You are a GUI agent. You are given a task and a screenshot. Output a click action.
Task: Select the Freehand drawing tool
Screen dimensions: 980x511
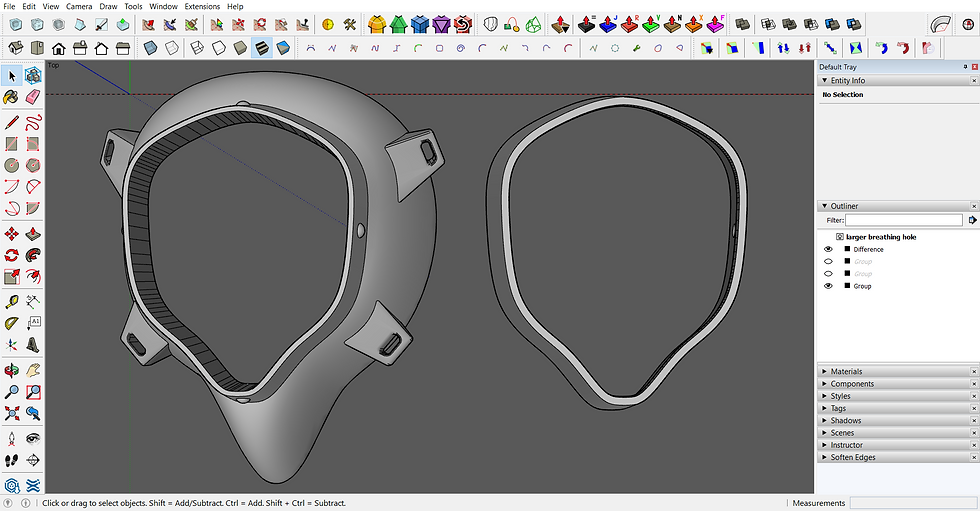coord(33,122)
